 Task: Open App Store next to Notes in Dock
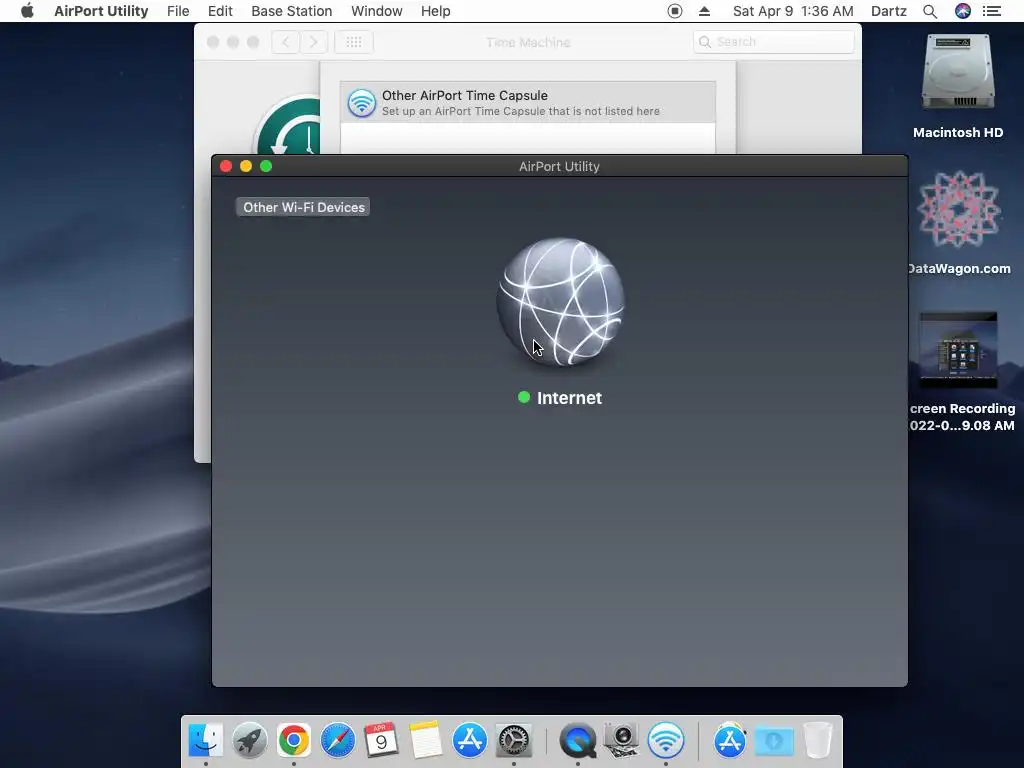[x=470, y=740]
